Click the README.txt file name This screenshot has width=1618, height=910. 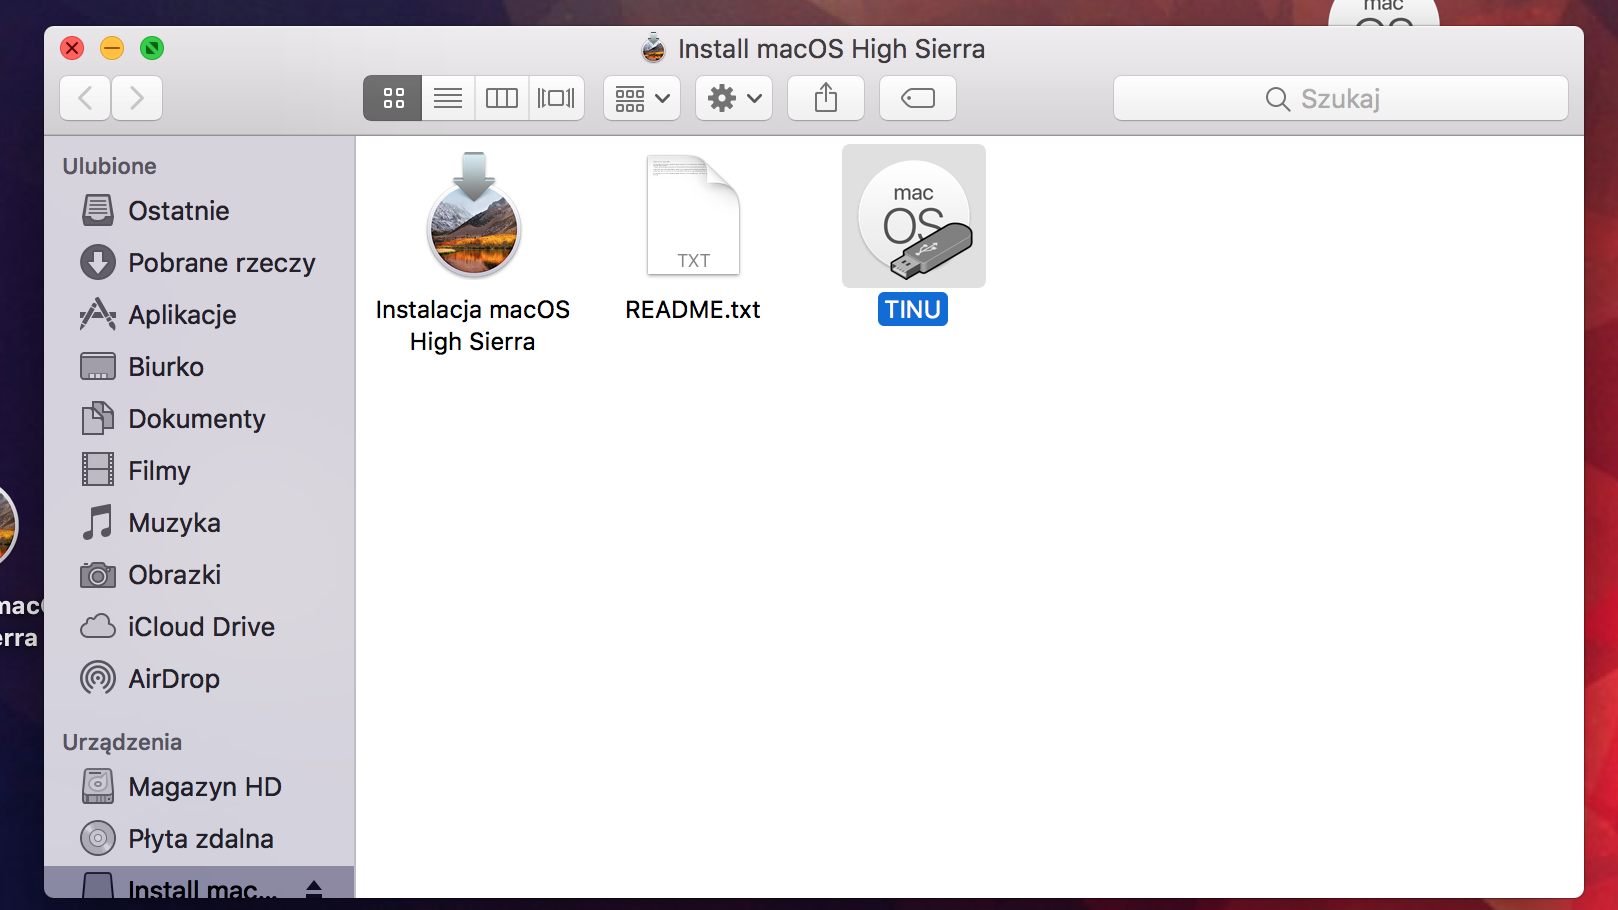pos(693,310)
